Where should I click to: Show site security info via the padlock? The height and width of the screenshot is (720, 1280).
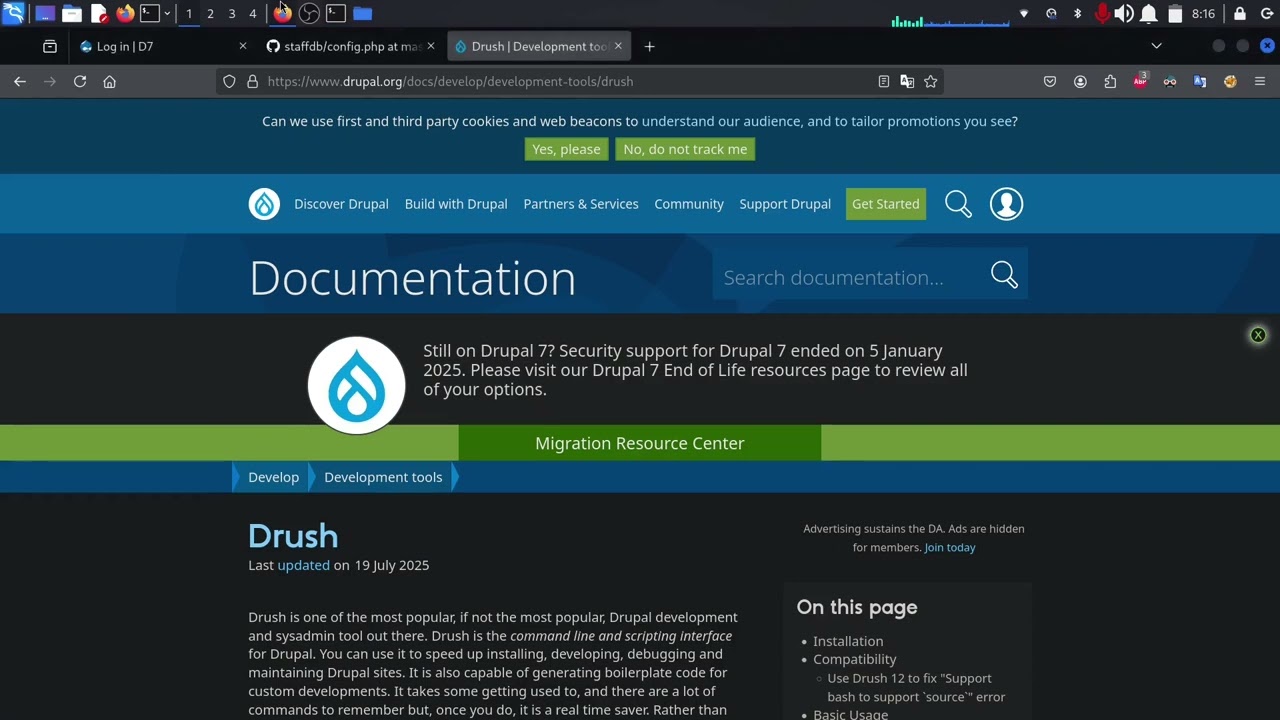tap(252, 81)
